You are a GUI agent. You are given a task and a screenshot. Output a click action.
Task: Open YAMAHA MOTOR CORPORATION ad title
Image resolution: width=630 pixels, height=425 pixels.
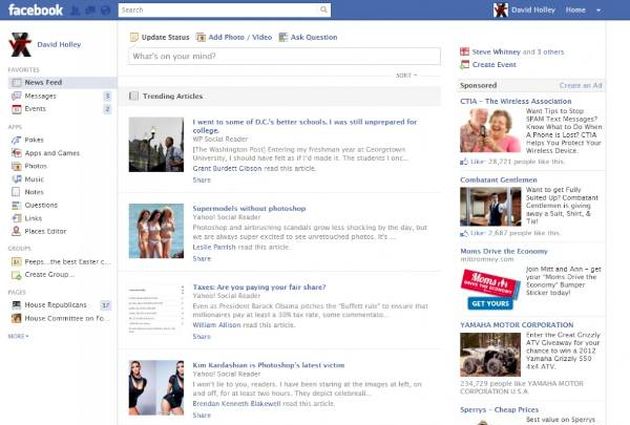[x=517, y=325]
